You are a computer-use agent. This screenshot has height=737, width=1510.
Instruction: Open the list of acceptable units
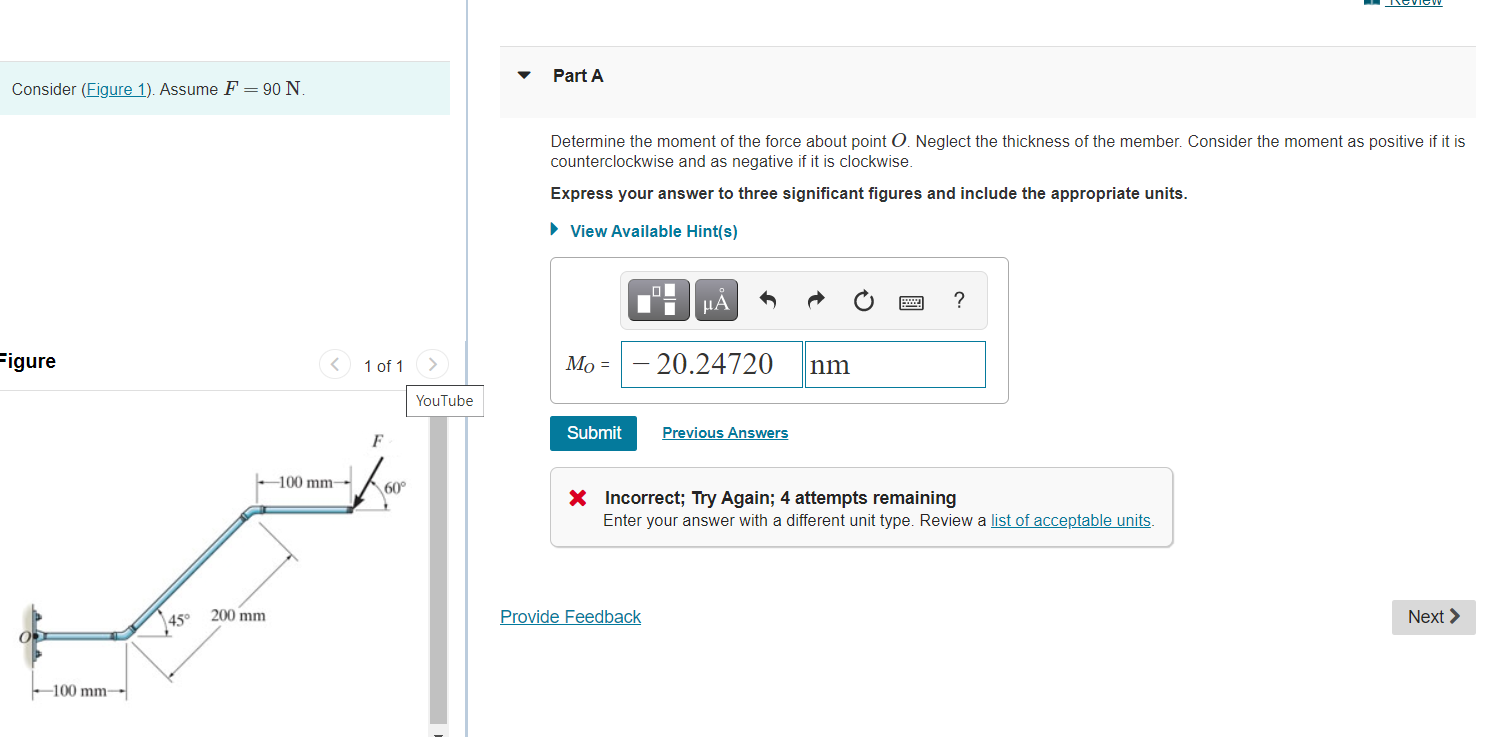1069,520
